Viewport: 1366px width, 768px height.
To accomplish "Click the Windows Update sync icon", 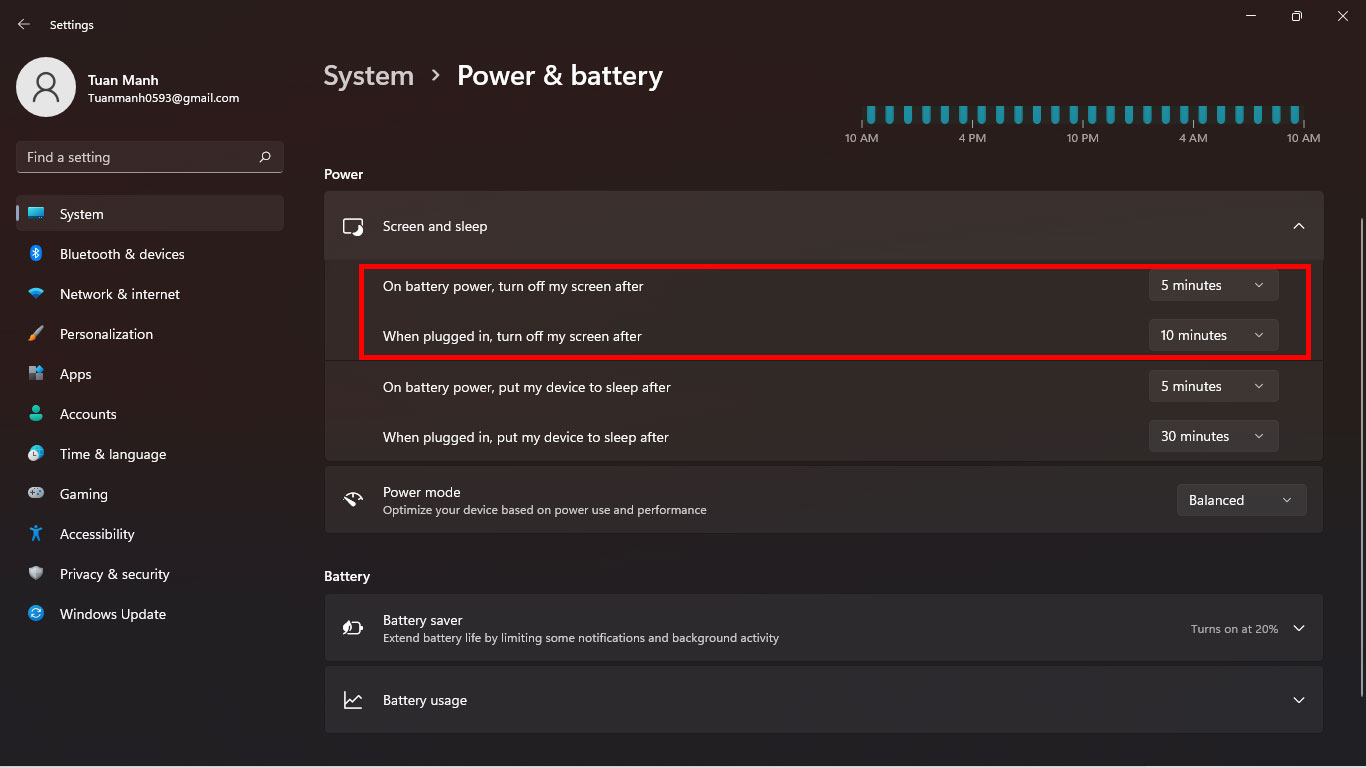I will [x=36, y=614].
